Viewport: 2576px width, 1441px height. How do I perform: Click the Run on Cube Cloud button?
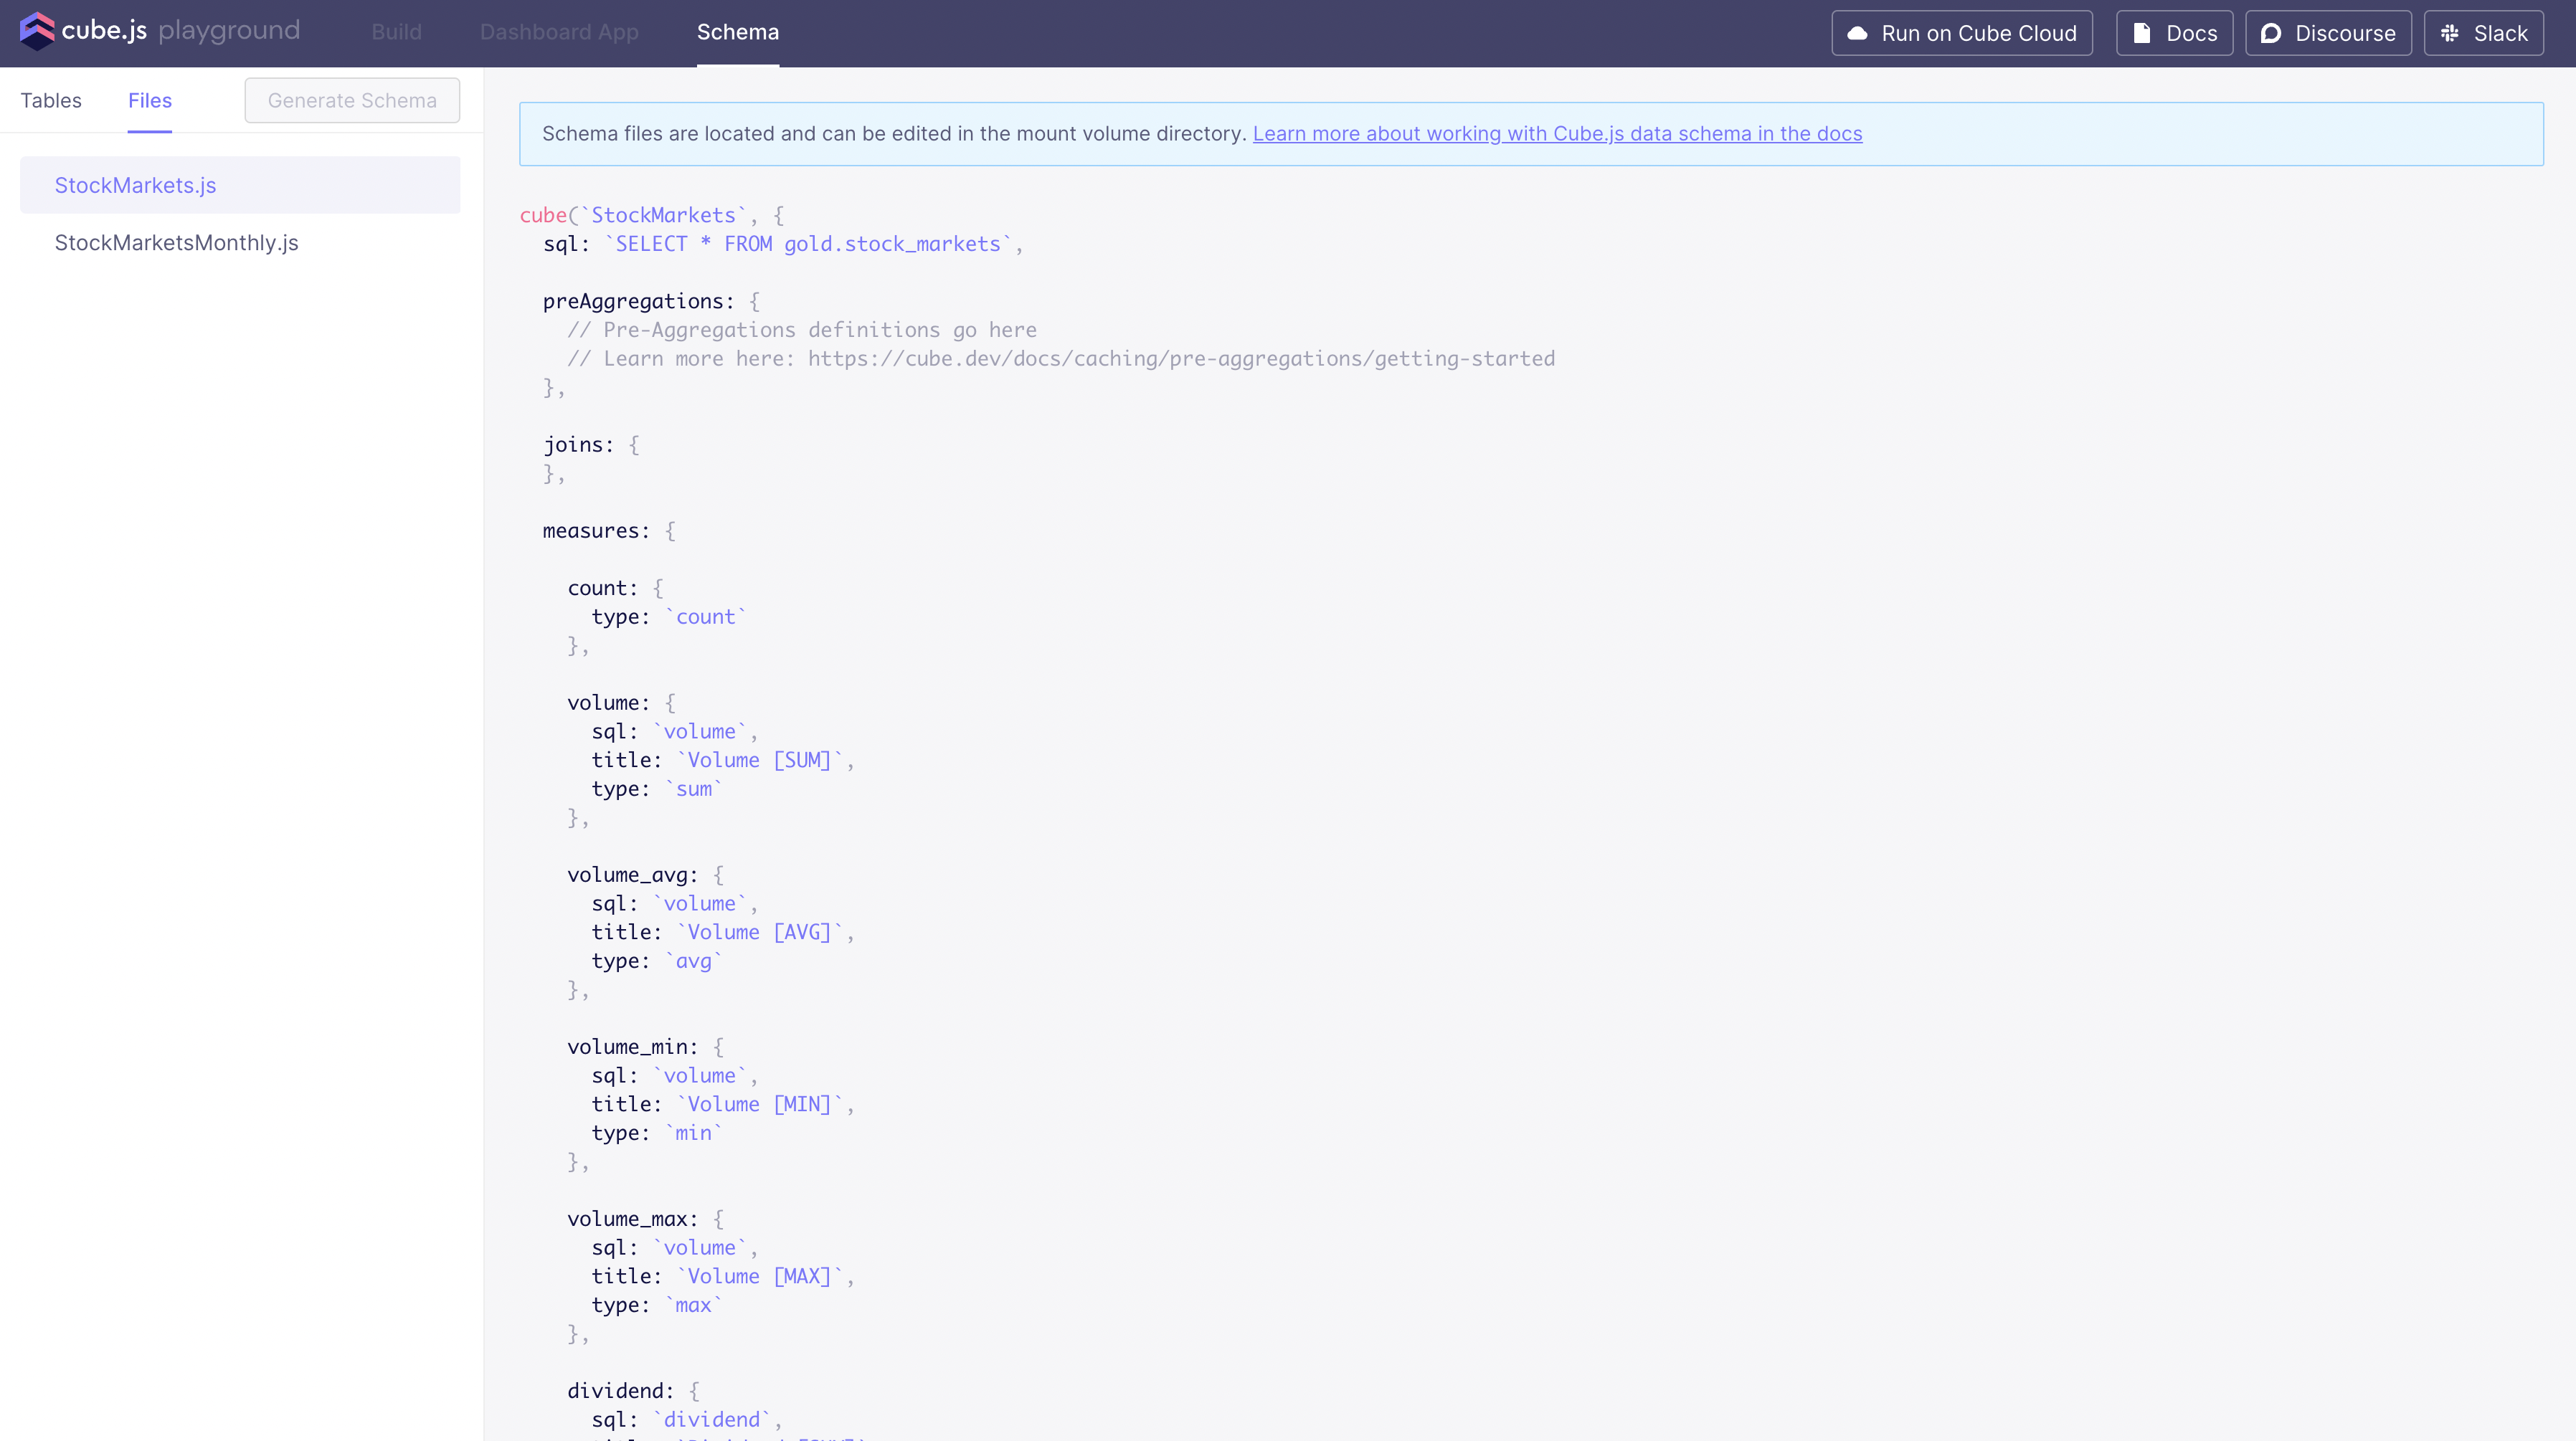tap(1977, 33)
